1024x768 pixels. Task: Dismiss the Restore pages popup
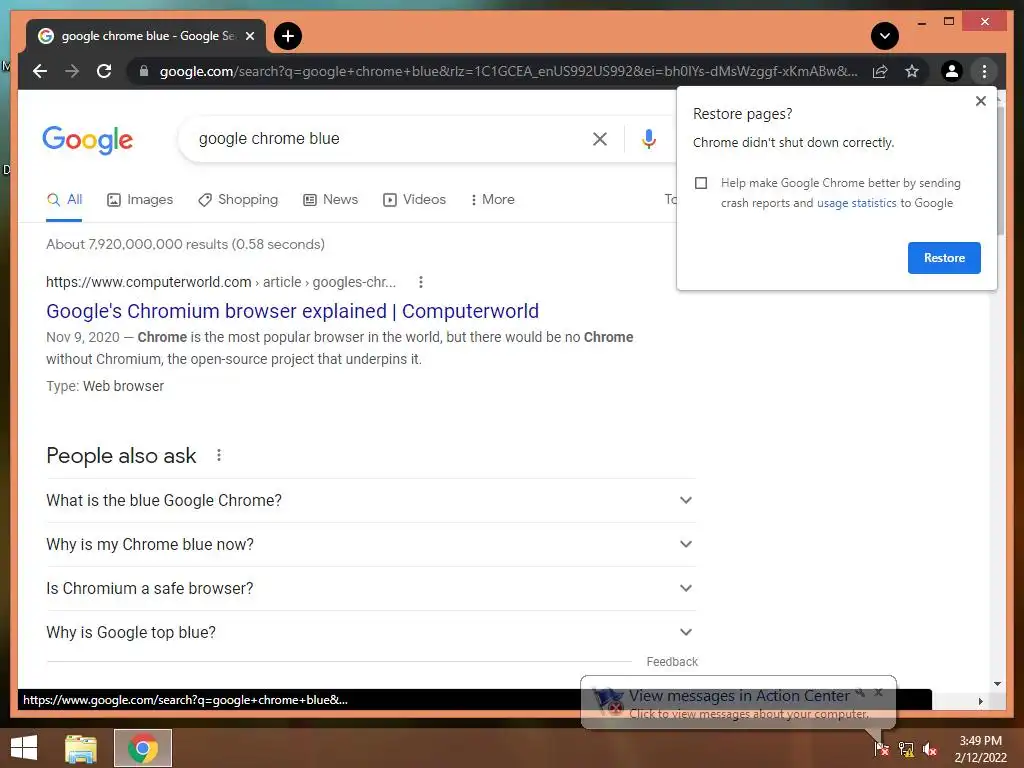tap(980, 101)
